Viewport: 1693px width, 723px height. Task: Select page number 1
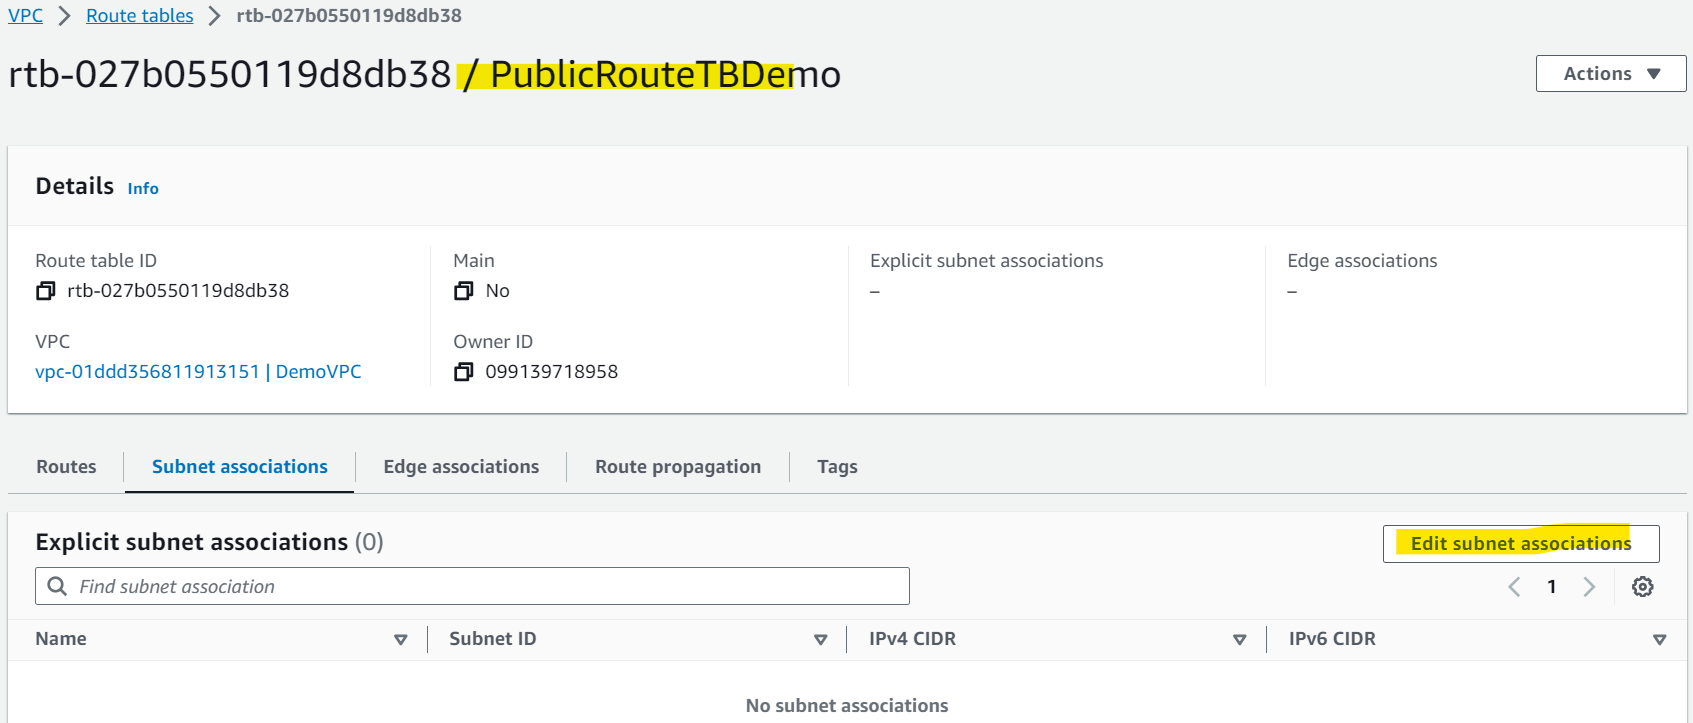click(x=1551, y=587)
